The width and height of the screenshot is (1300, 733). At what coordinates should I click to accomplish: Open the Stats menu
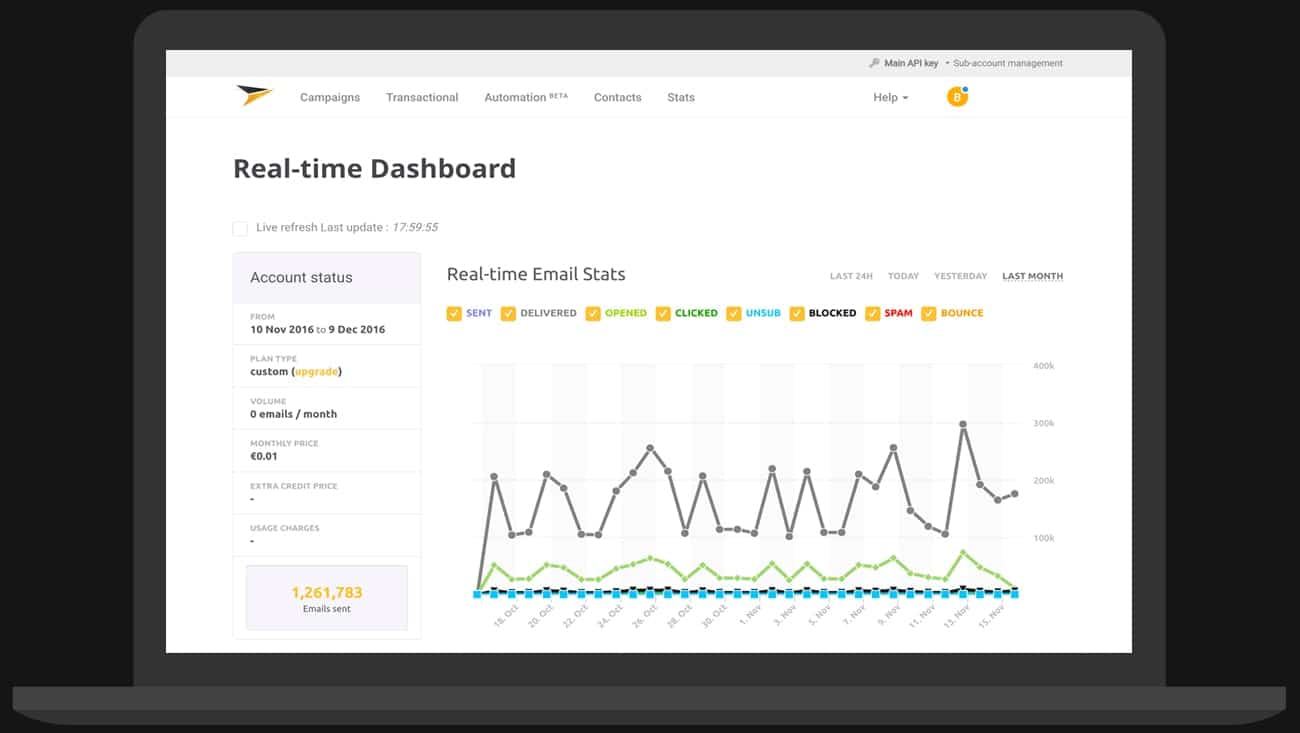(x=681, y=97)
